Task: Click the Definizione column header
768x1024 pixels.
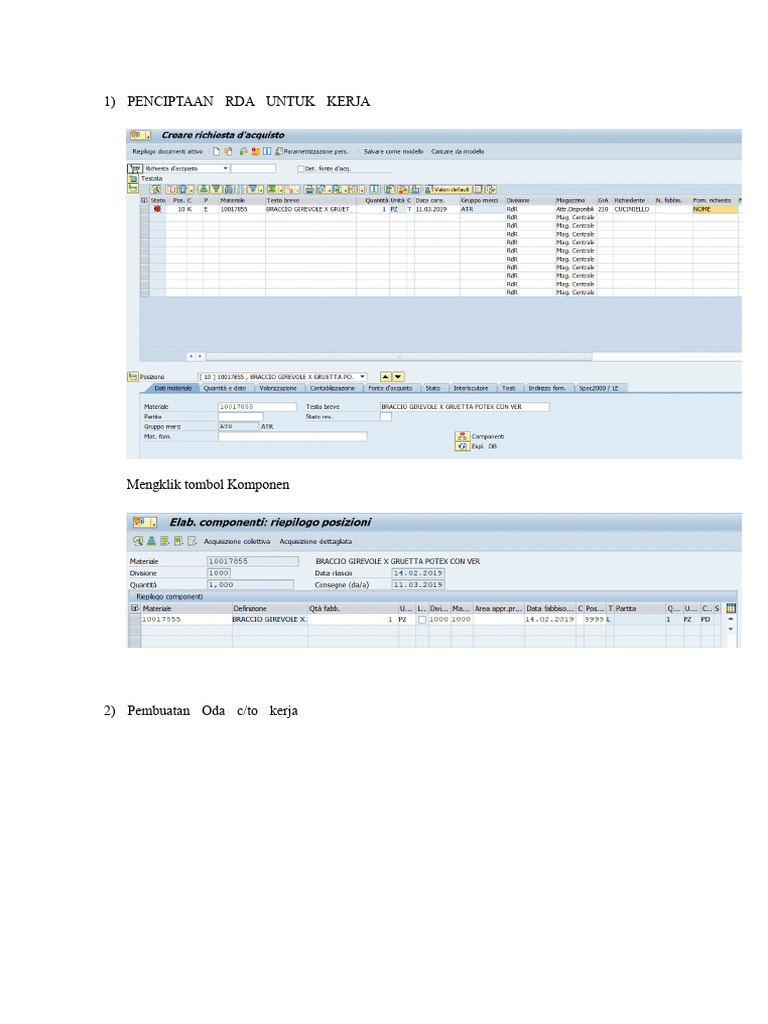Action: [270, 608]
